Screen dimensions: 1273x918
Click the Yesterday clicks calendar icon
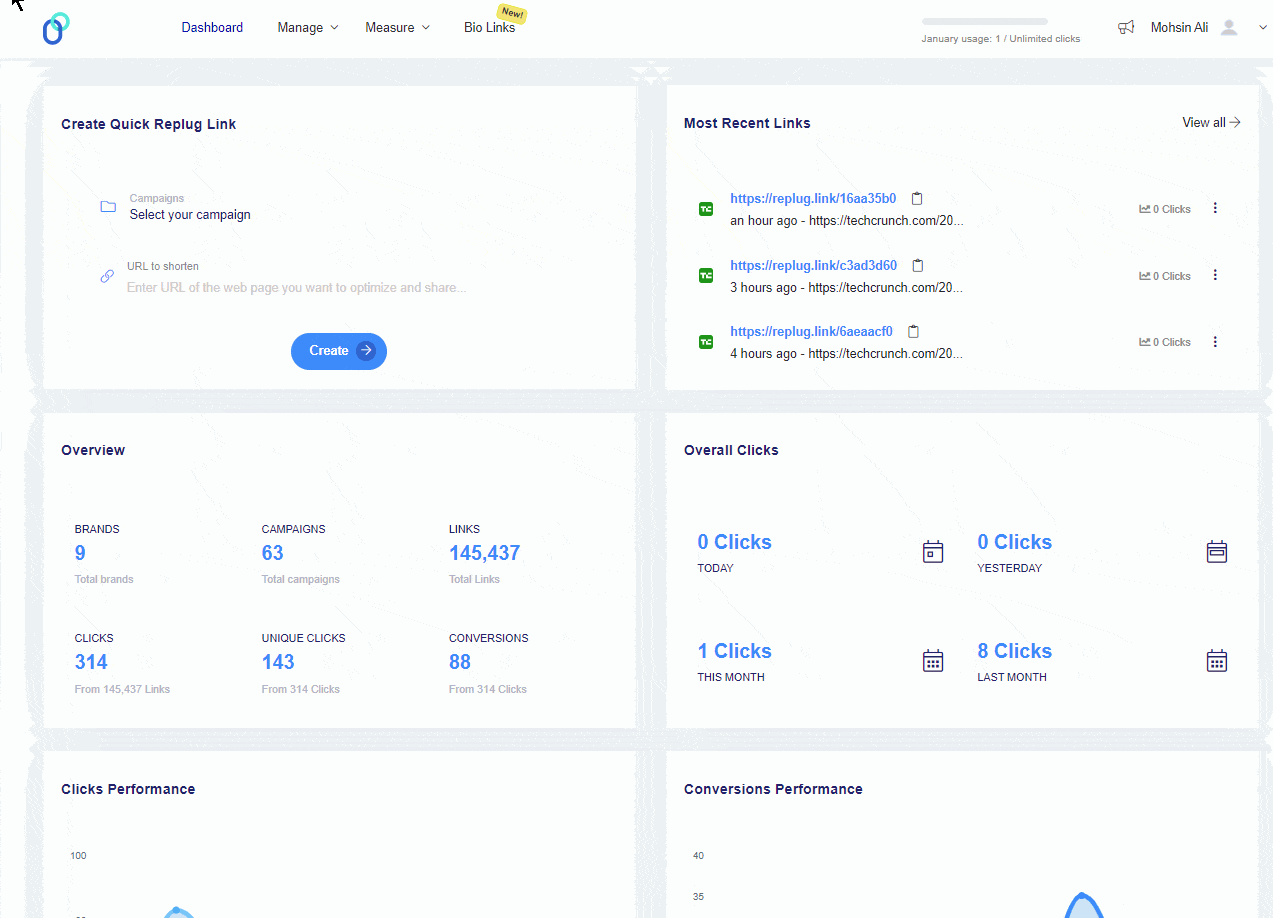click(x=1217, y=552)
